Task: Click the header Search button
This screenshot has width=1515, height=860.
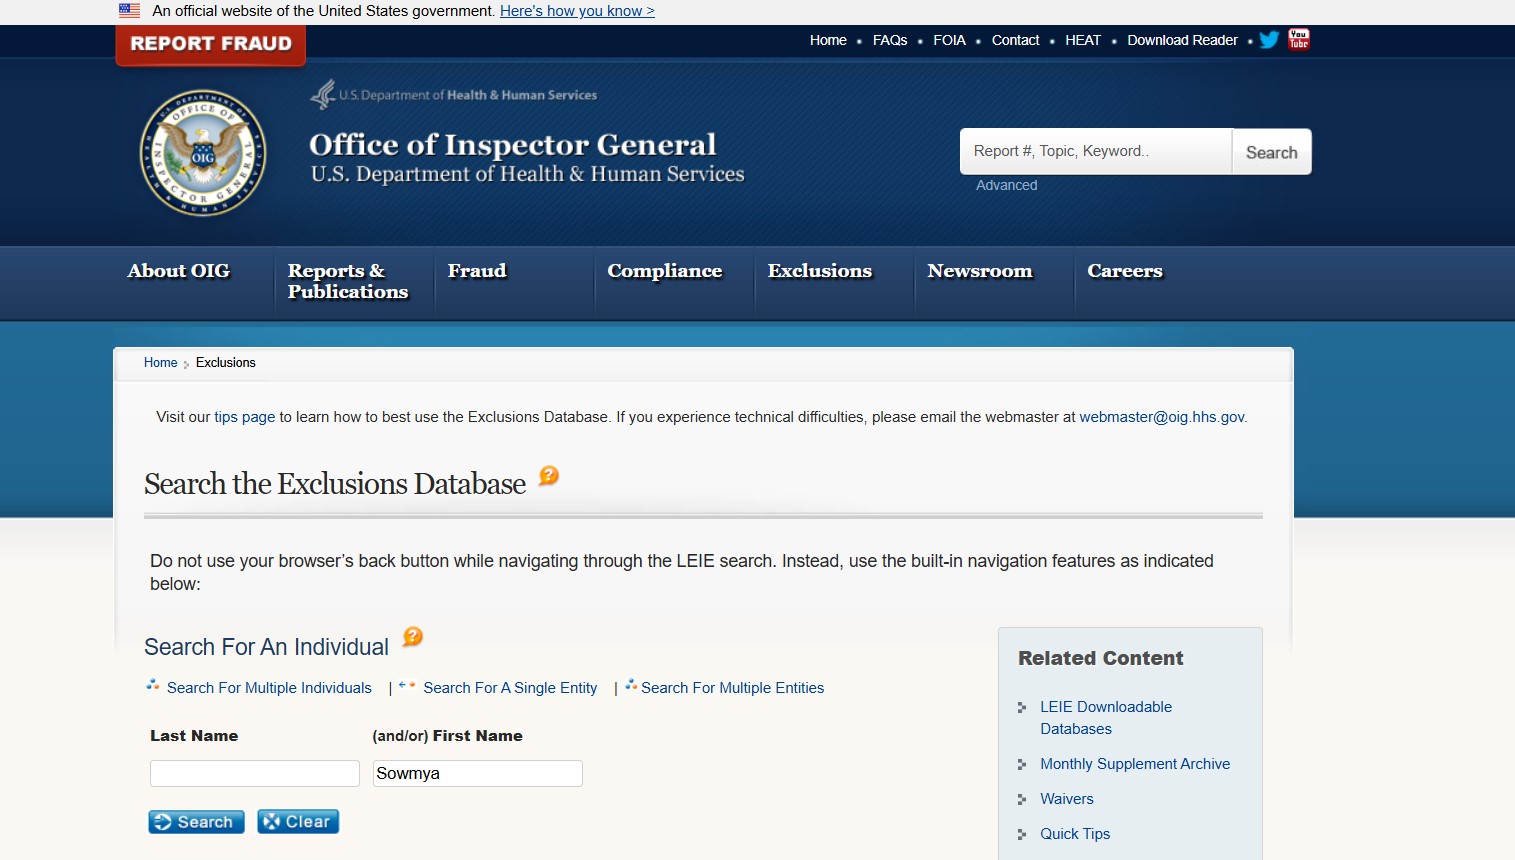Action: tap(1271, 152)
